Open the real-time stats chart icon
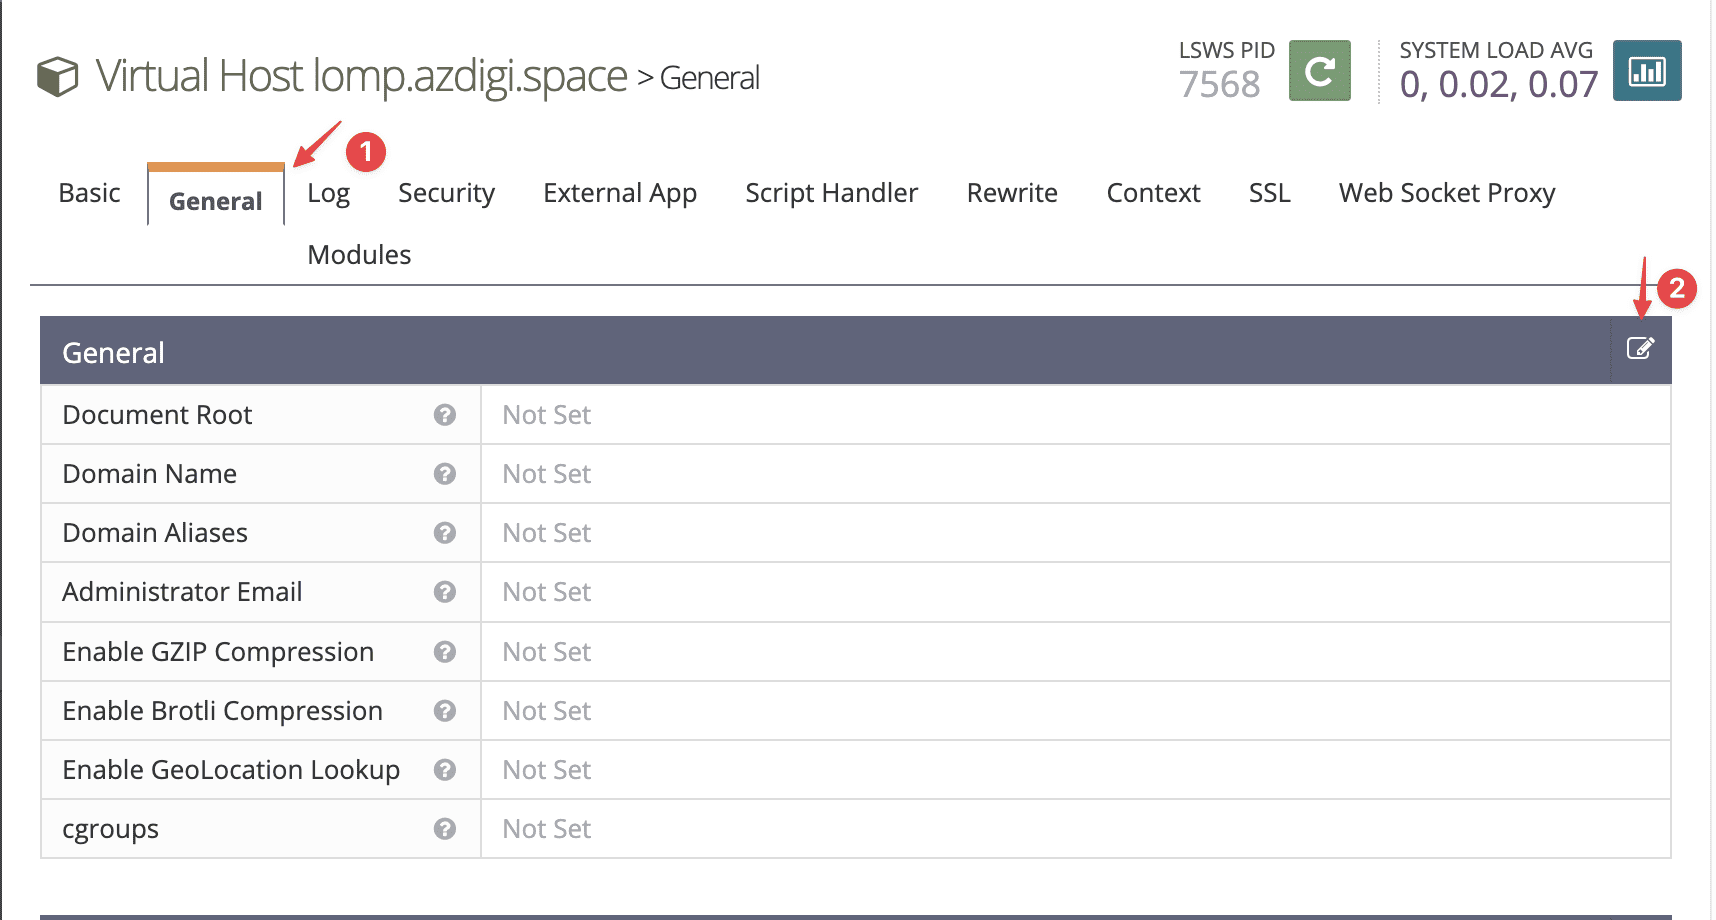 pos(1646,71)
